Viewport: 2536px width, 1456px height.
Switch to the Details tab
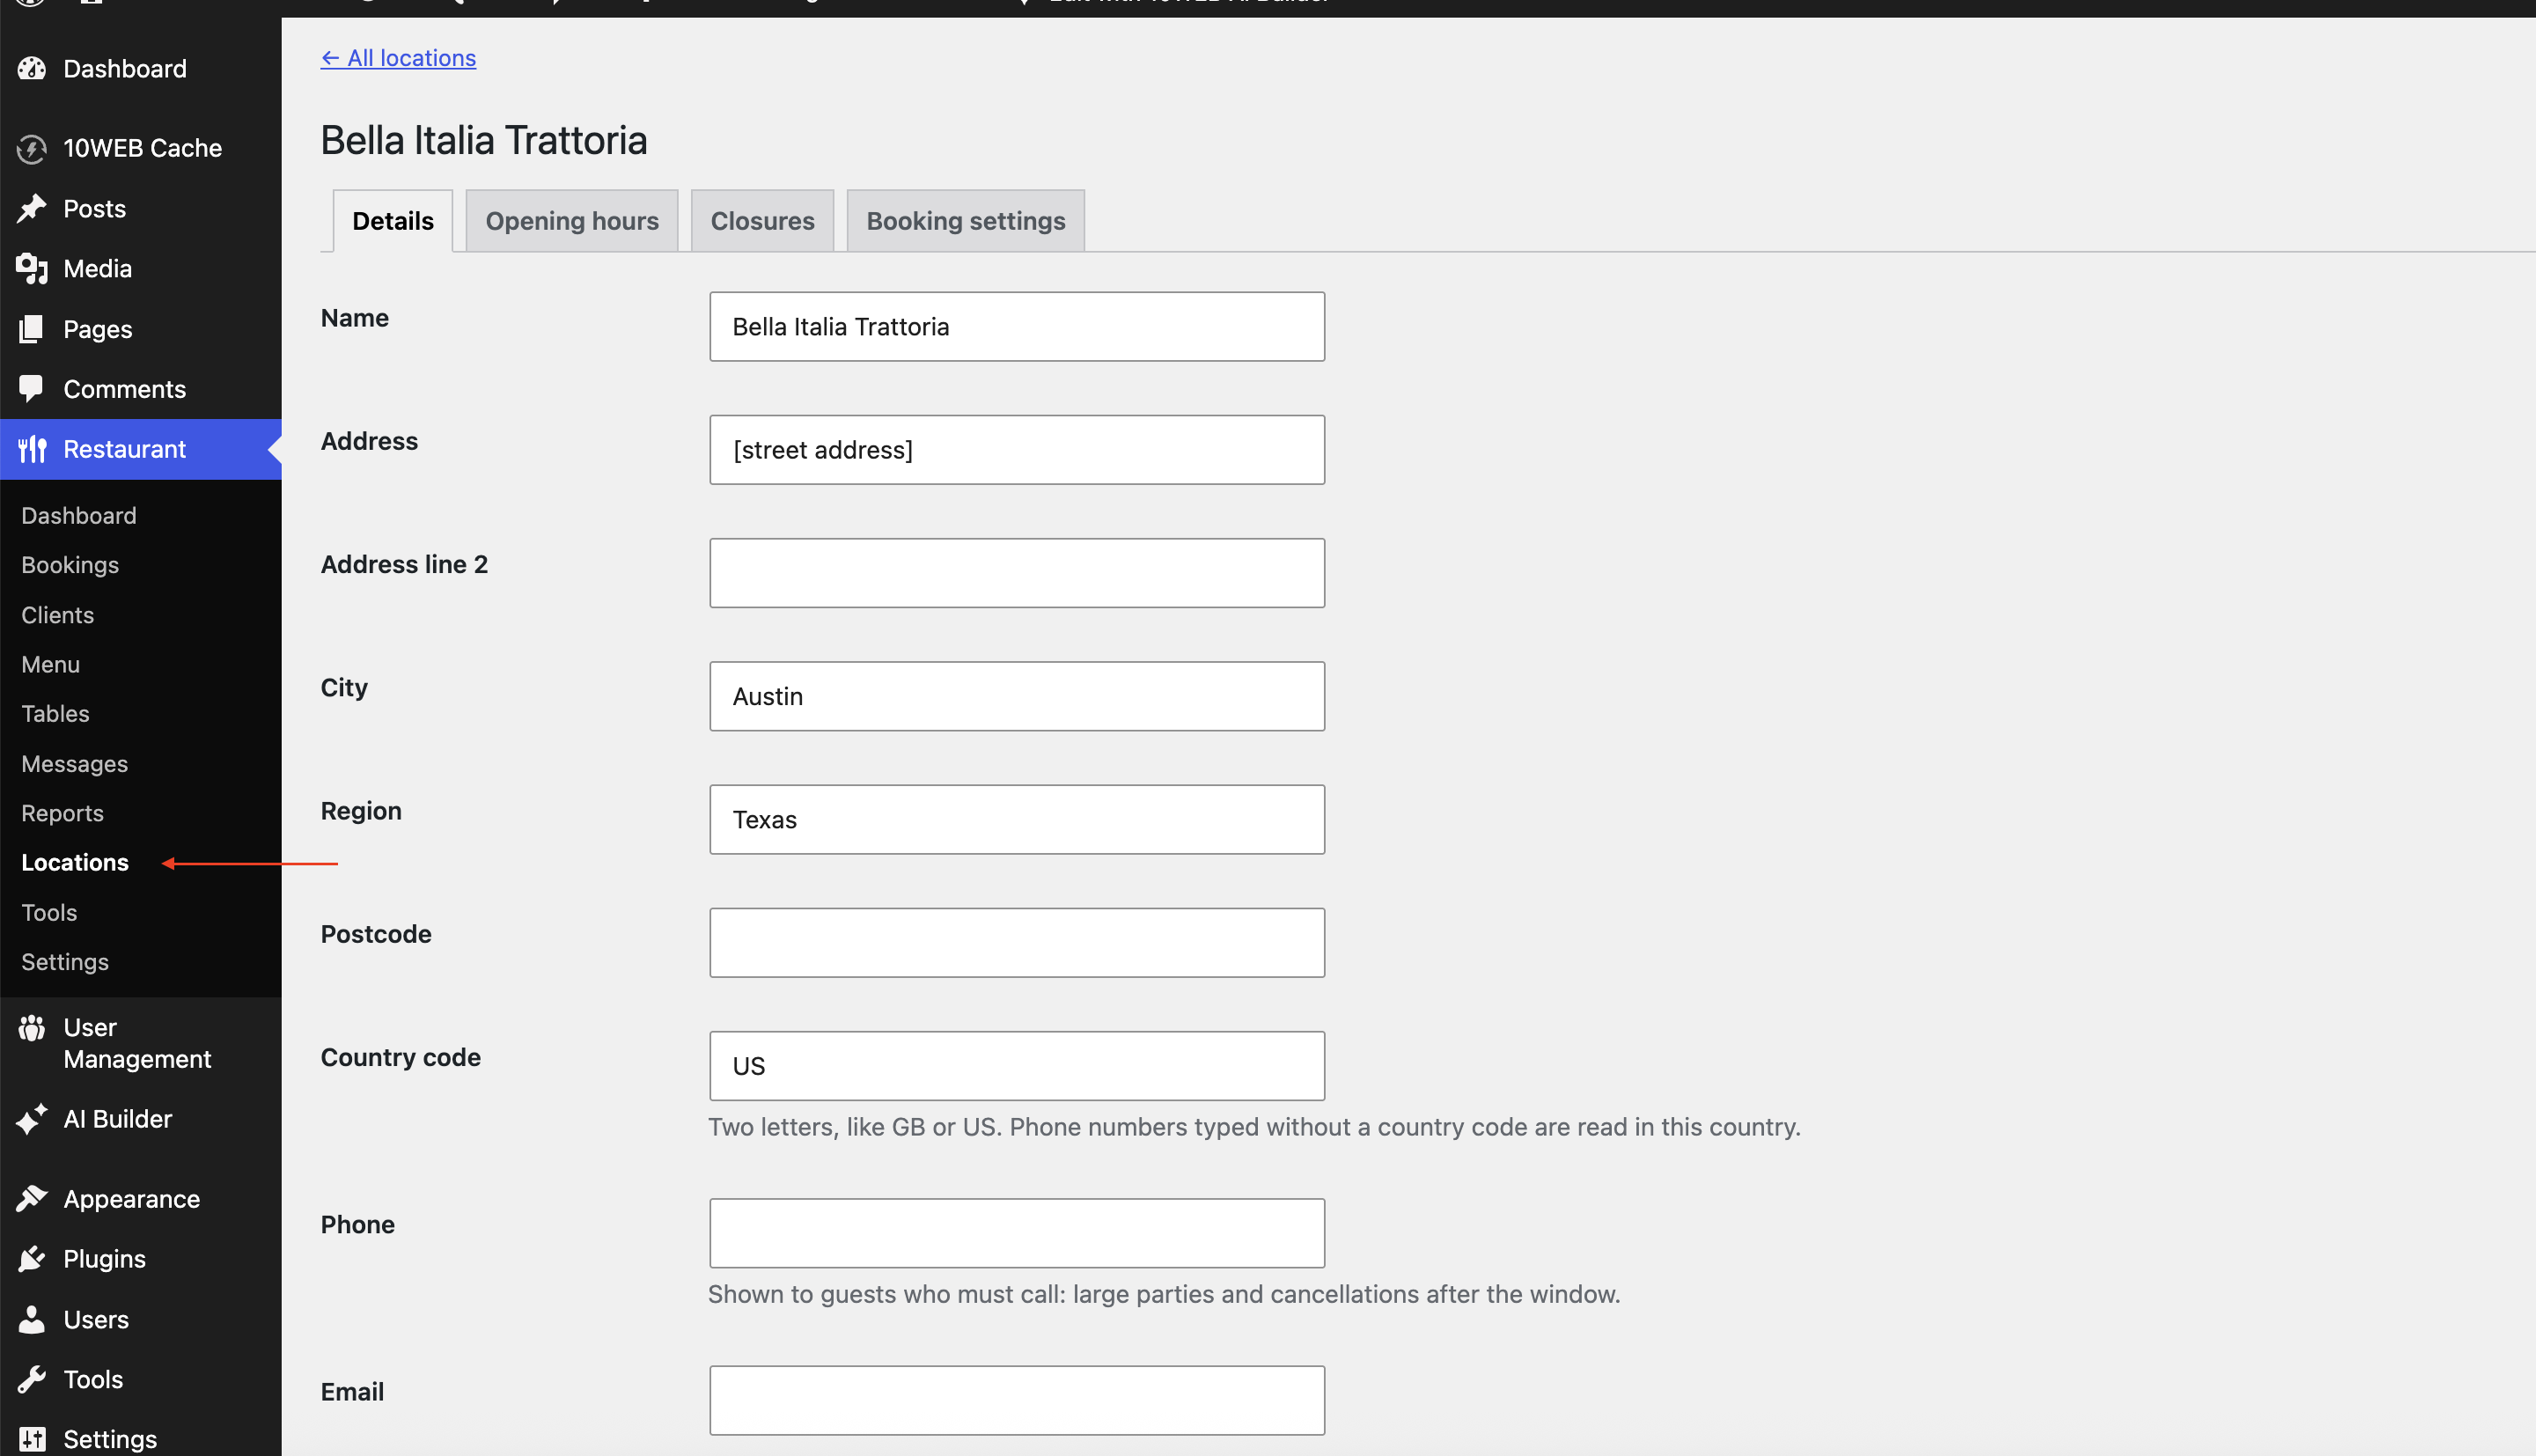[x=393, y=221]
